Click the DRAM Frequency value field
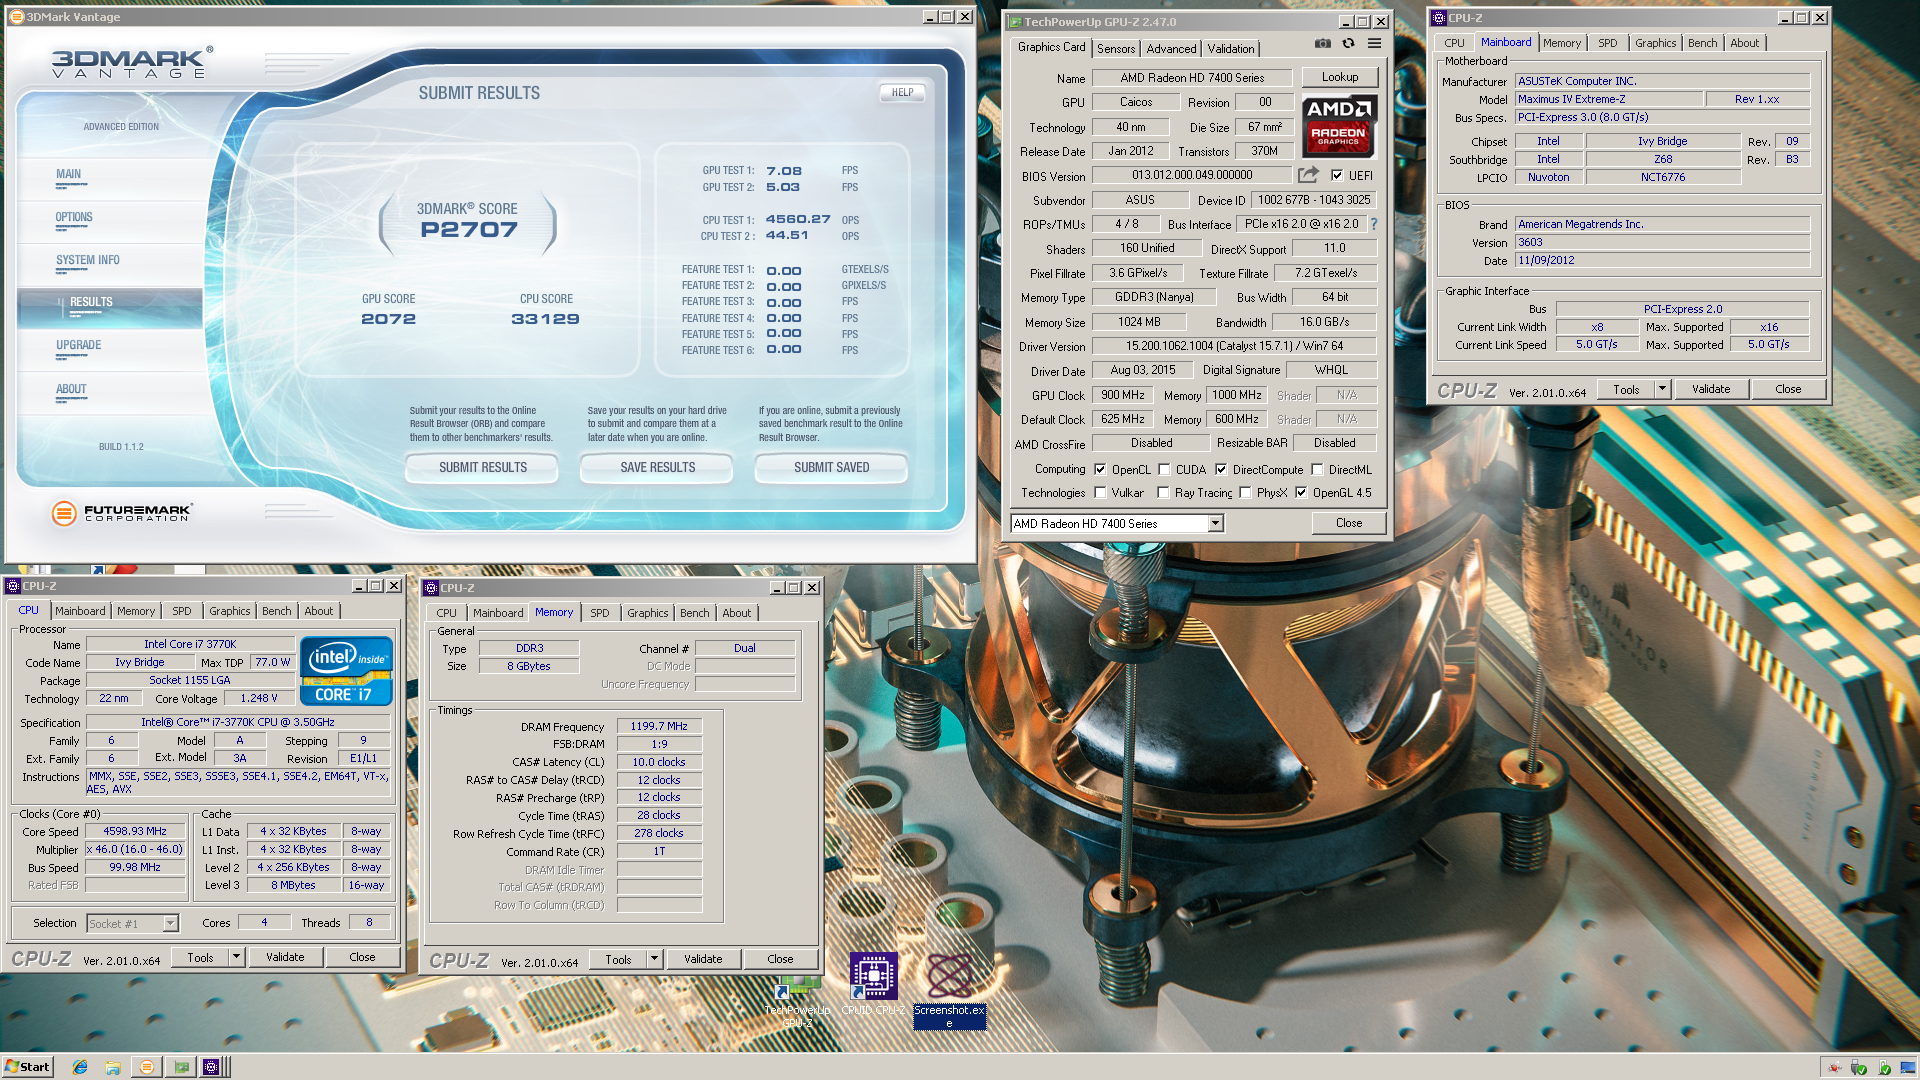 tap(659, 726)
